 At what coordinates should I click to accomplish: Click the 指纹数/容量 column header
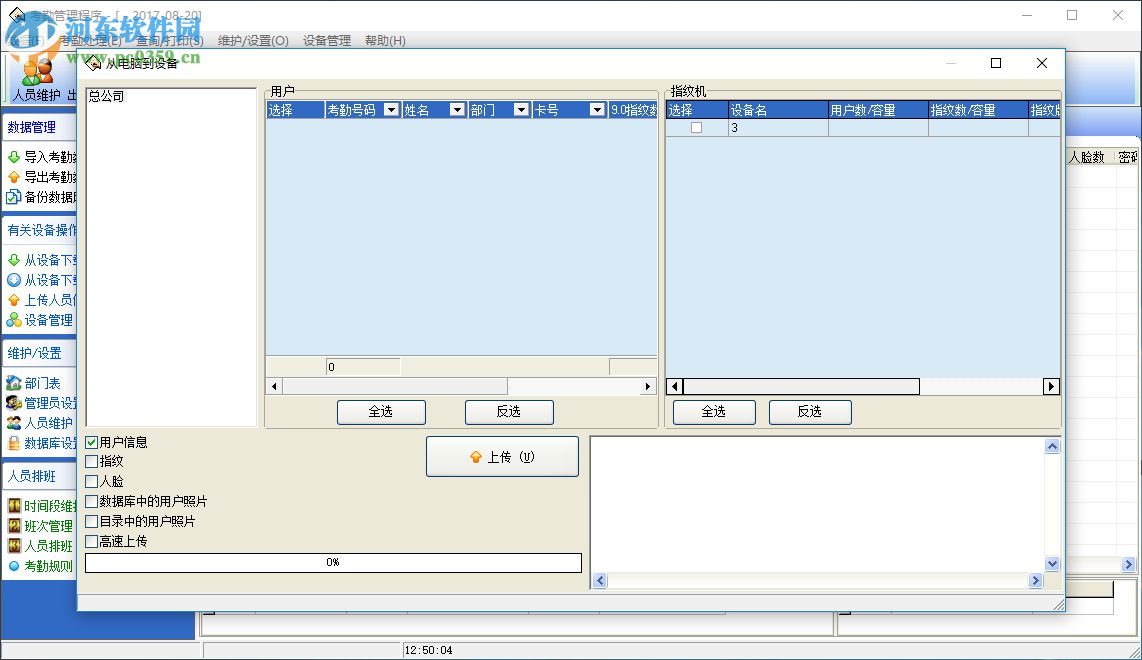[x=977, y=110]
